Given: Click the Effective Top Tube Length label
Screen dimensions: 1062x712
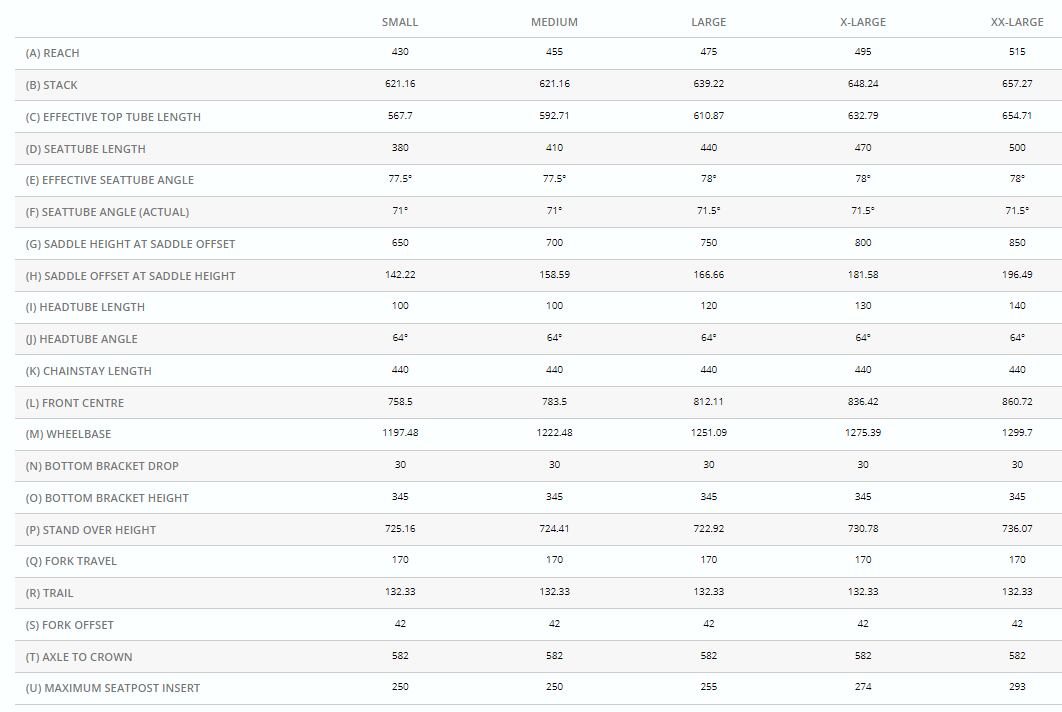Looking at the screenshot, I should click(x=113, y=117).
